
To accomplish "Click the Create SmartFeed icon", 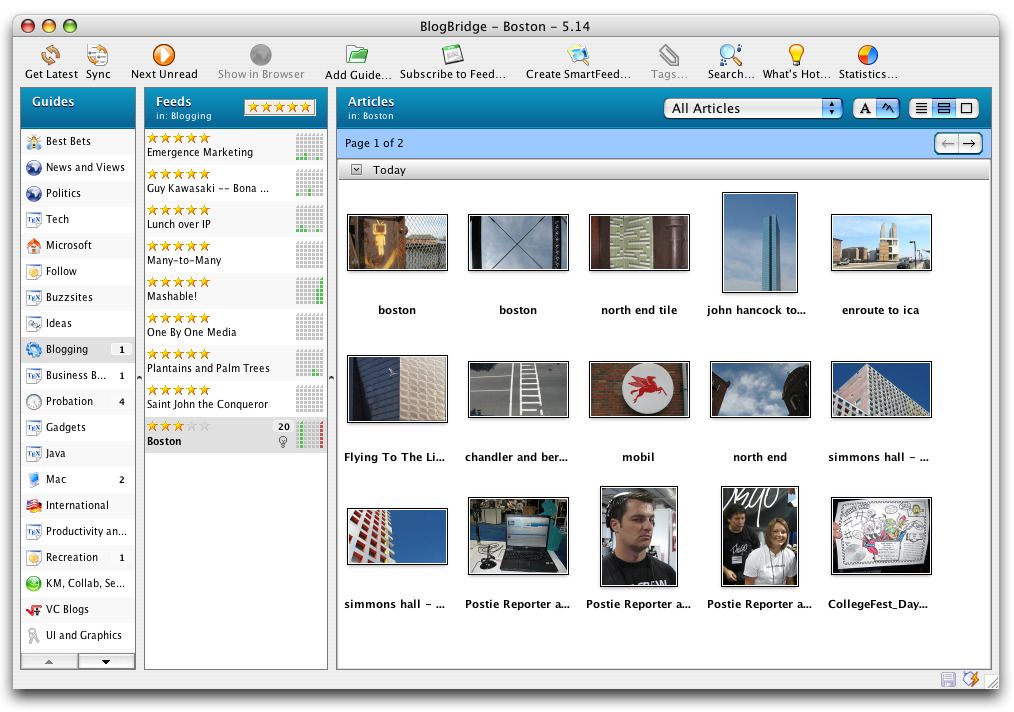I will click(x=578, y=55).
